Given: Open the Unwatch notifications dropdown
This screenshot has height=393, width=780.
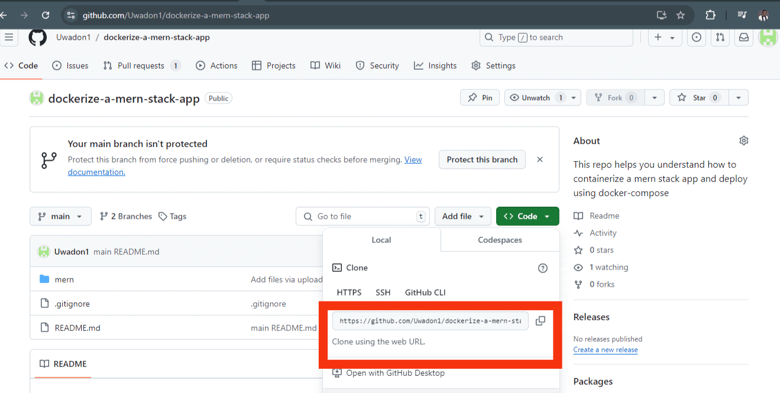Looking at the screenshot, I should (542, 98).
